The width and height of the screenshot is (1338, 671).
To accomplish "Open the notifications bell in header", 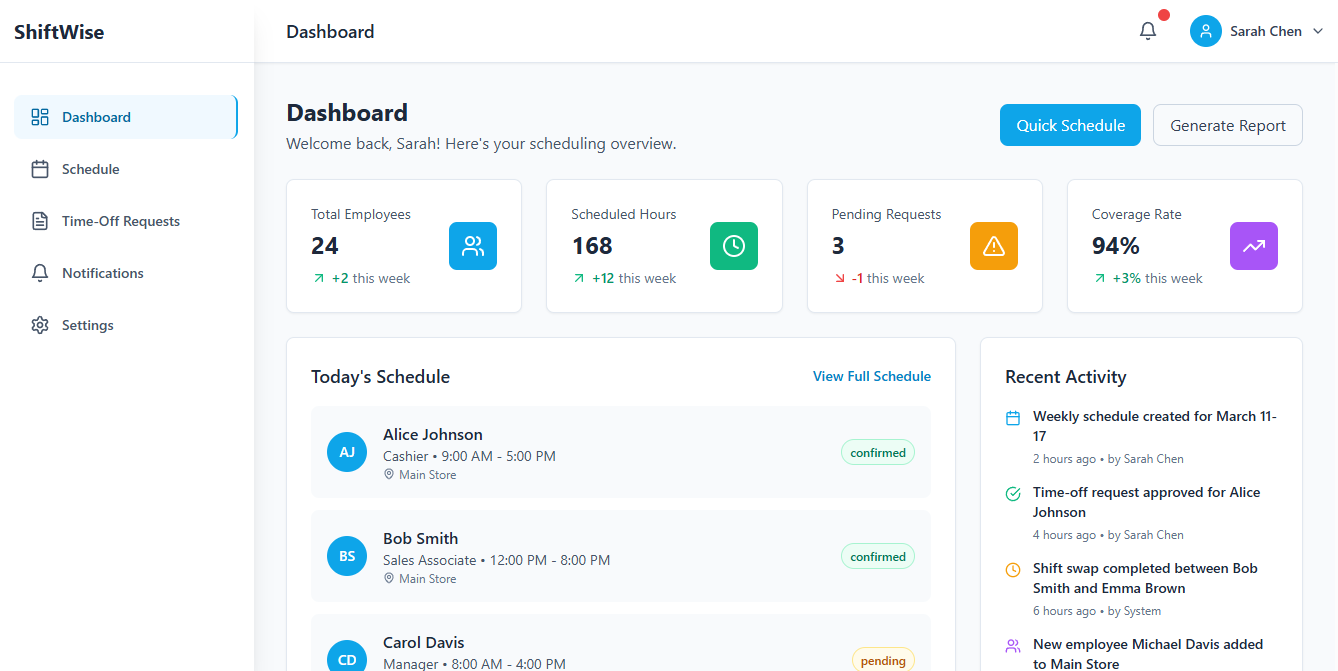I will tap(1148, 31).
